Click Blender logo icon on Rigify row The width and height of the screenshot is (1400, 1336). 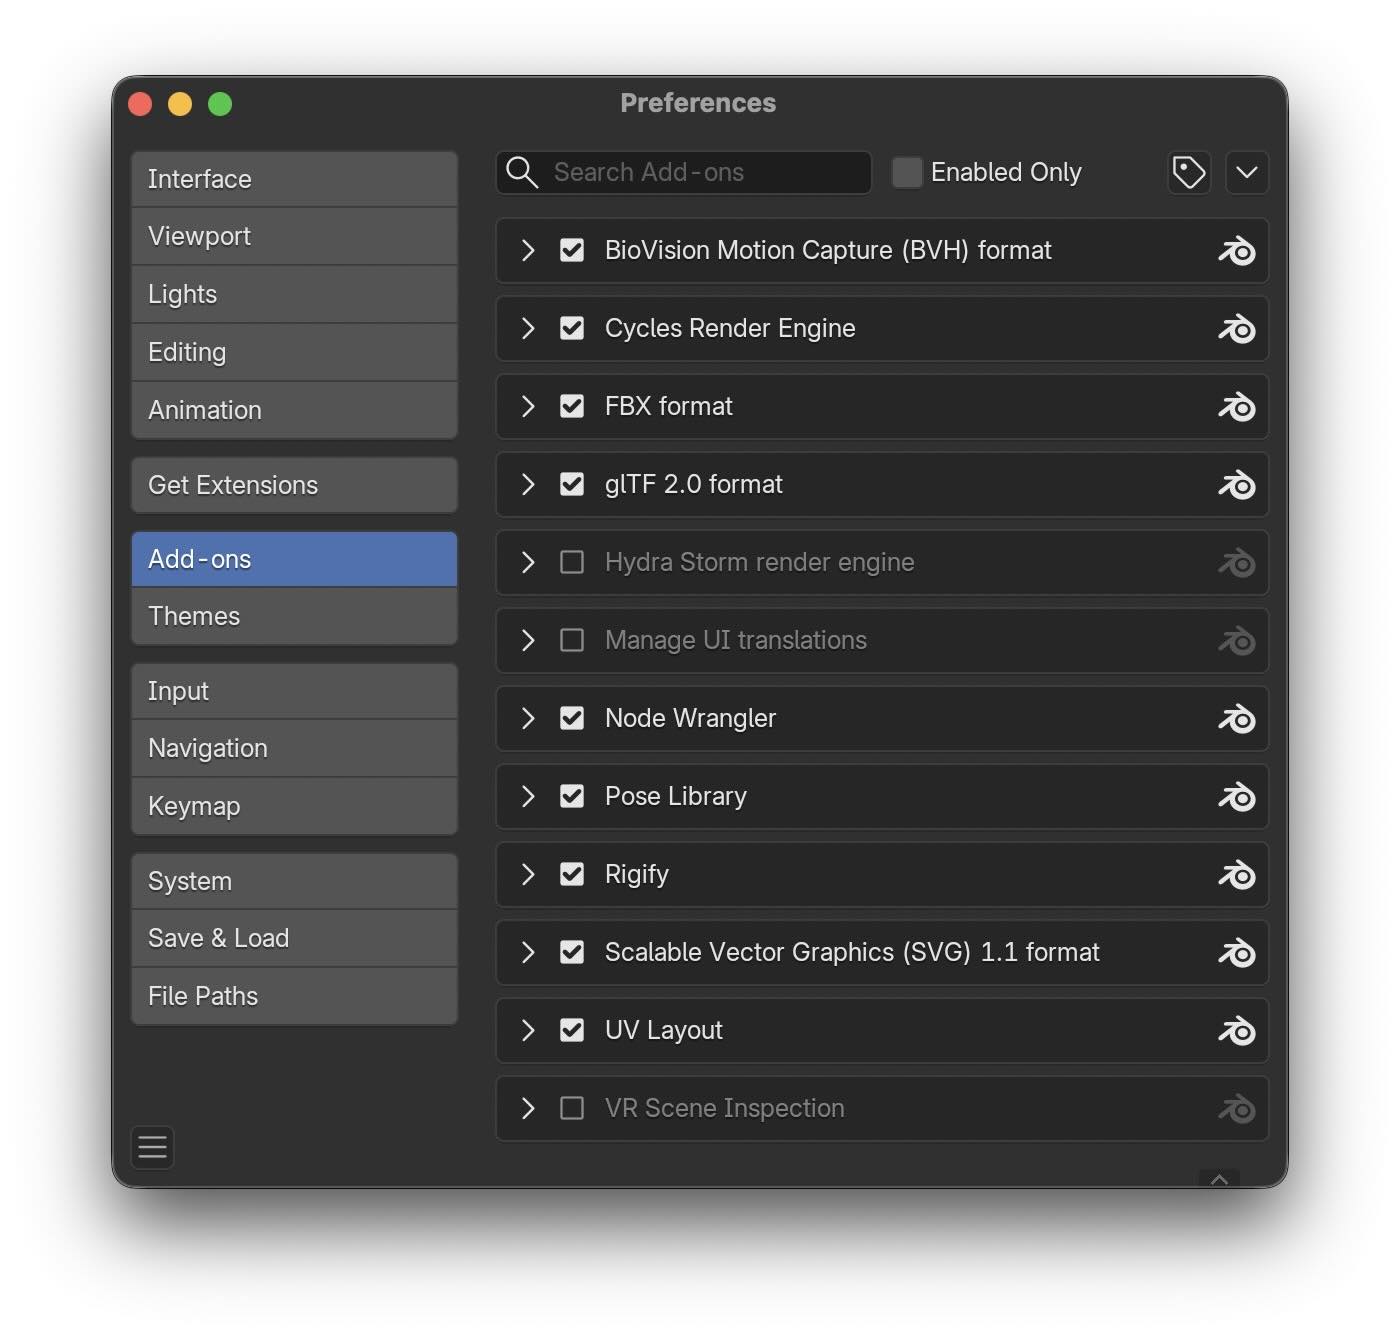click(1236, 875)
